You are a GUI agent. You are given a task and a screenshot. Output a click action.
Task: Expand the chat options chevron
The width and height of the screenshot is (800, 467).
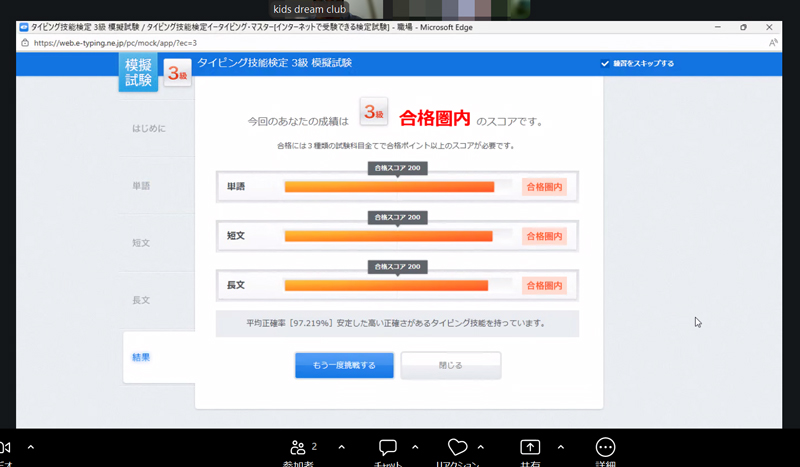(415, 447)
